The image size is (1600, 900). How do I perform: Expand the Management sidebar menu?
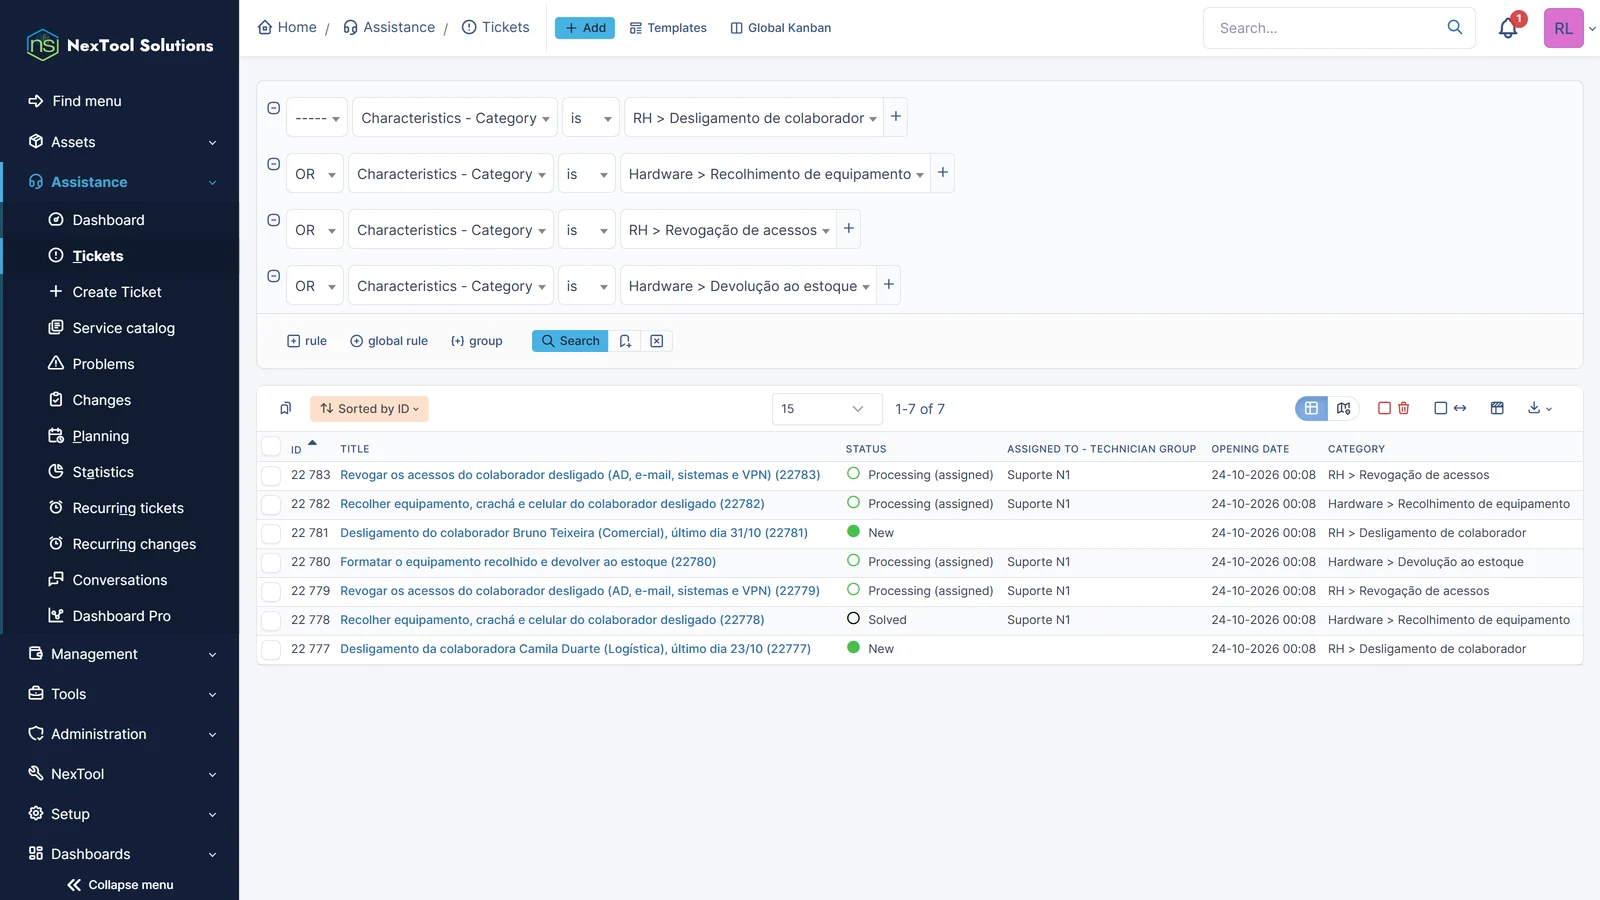point(120,654)
